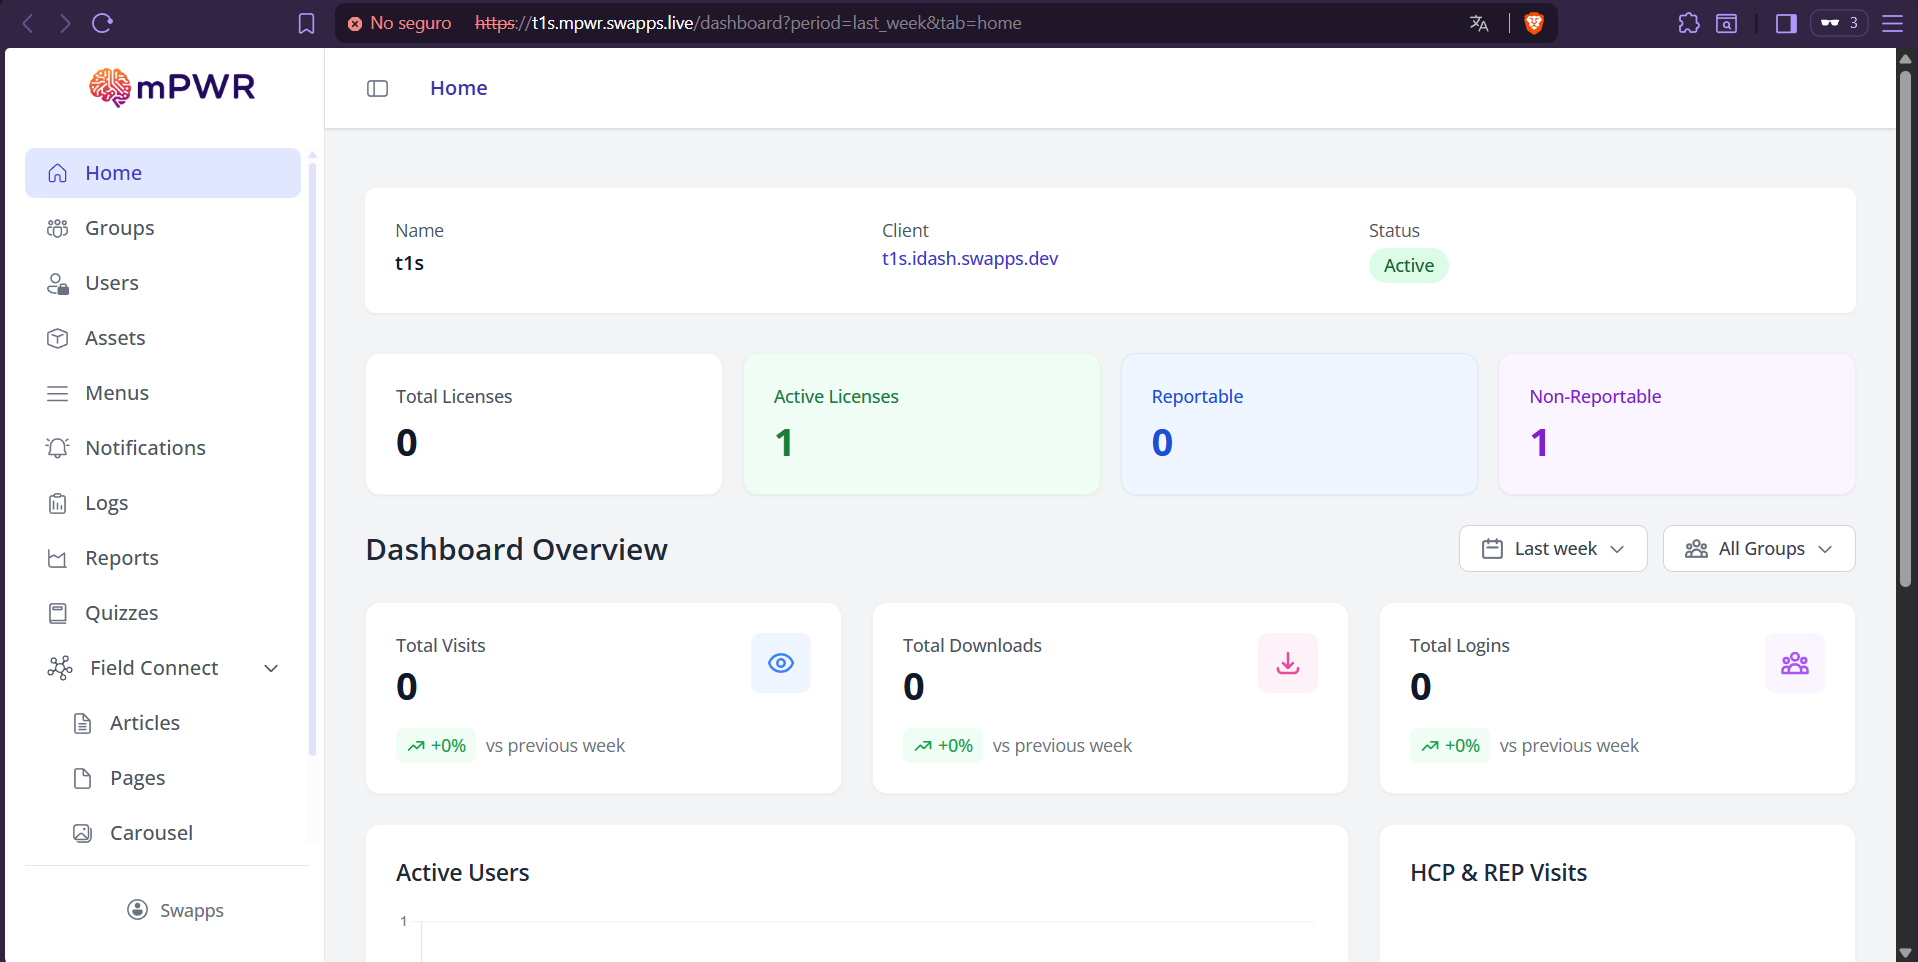Select the Users sidebar icon
Image resolution: width=1918 pixels, height=962 pixels.
[x=59, y=283]
